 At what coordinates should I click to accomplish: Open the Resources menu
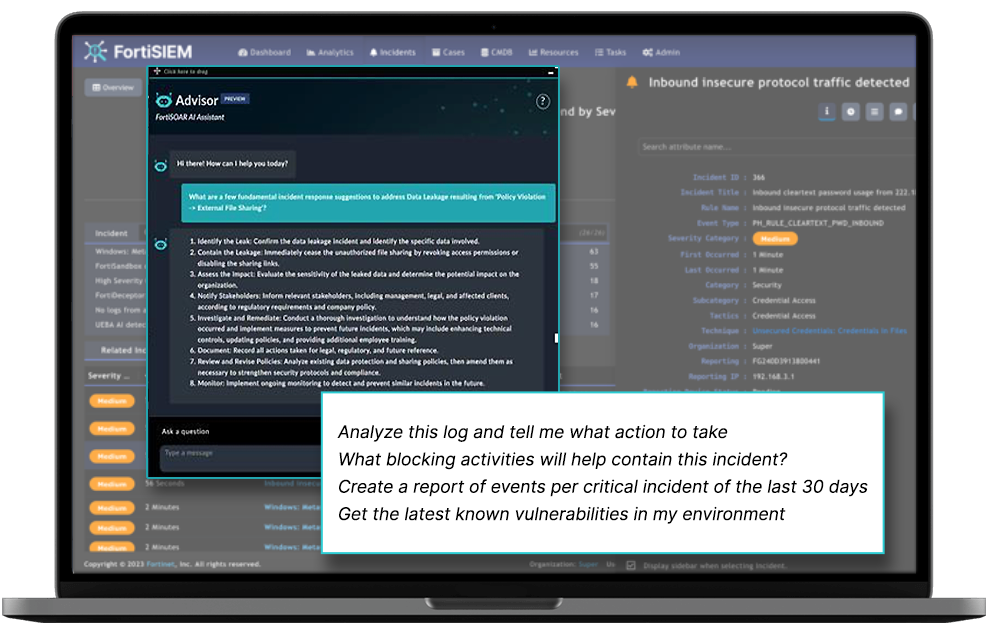553,52
